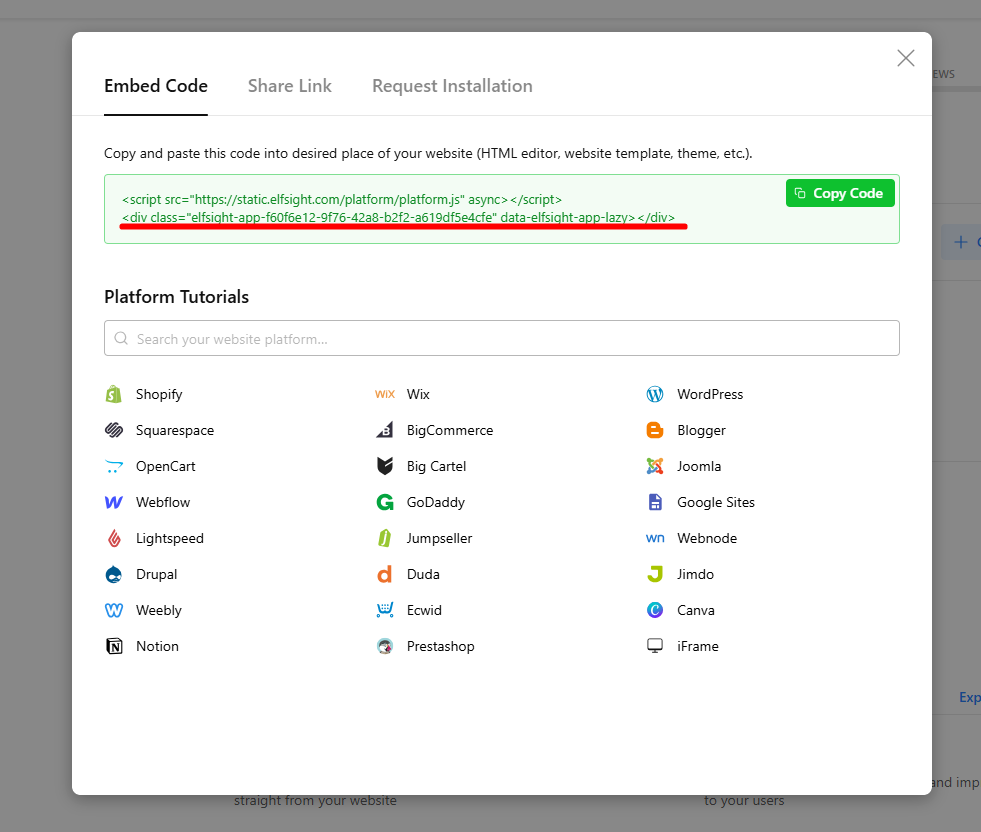Click the Canva logo icon
The image size is (981, 832).
pyautogui.click(x=655, y=610)
